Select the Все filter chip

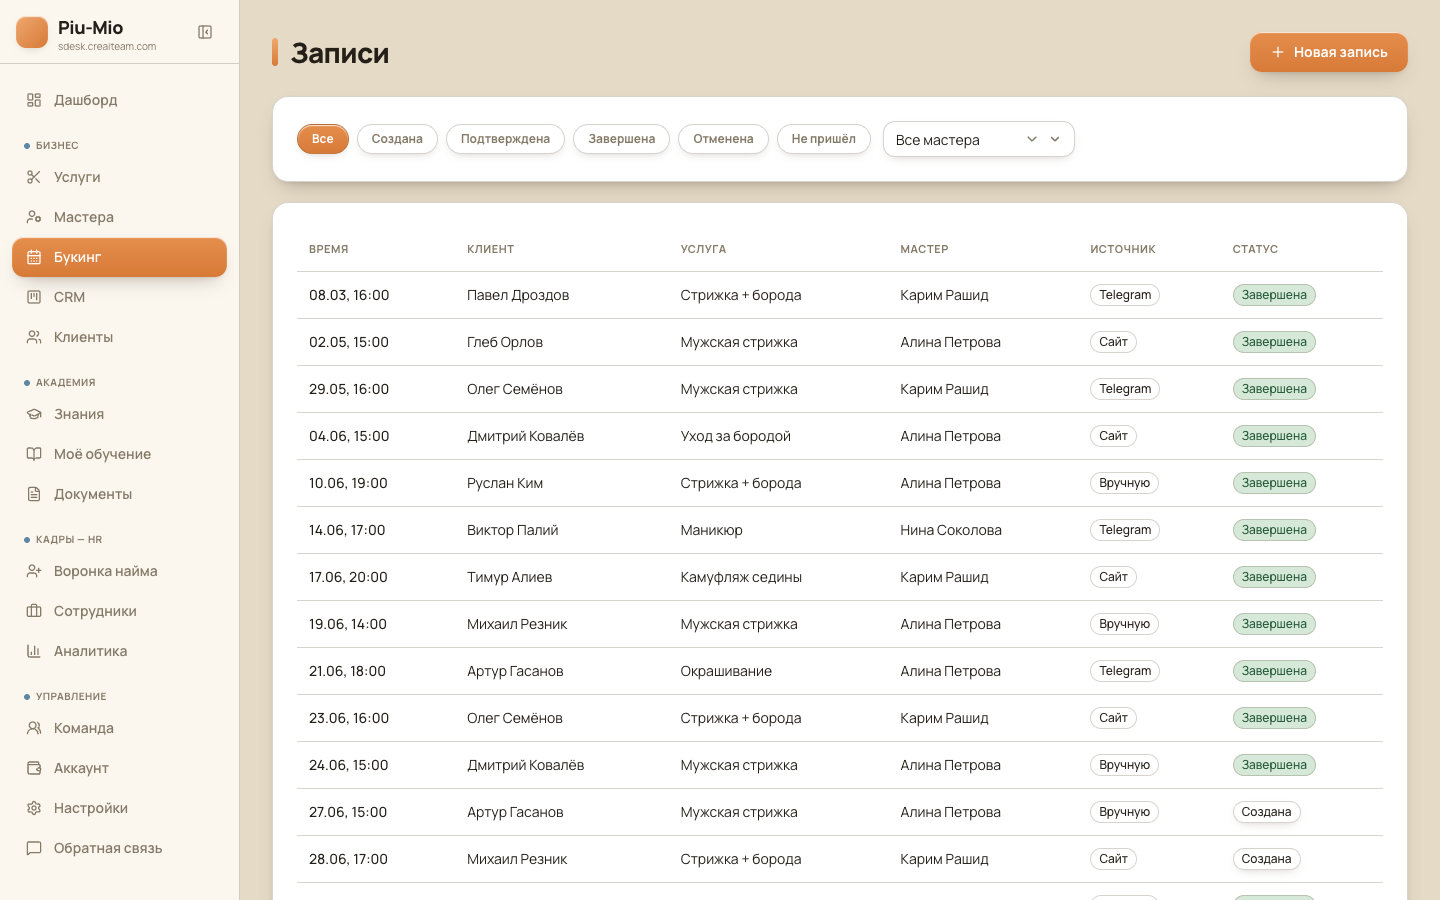coord(322,139)
